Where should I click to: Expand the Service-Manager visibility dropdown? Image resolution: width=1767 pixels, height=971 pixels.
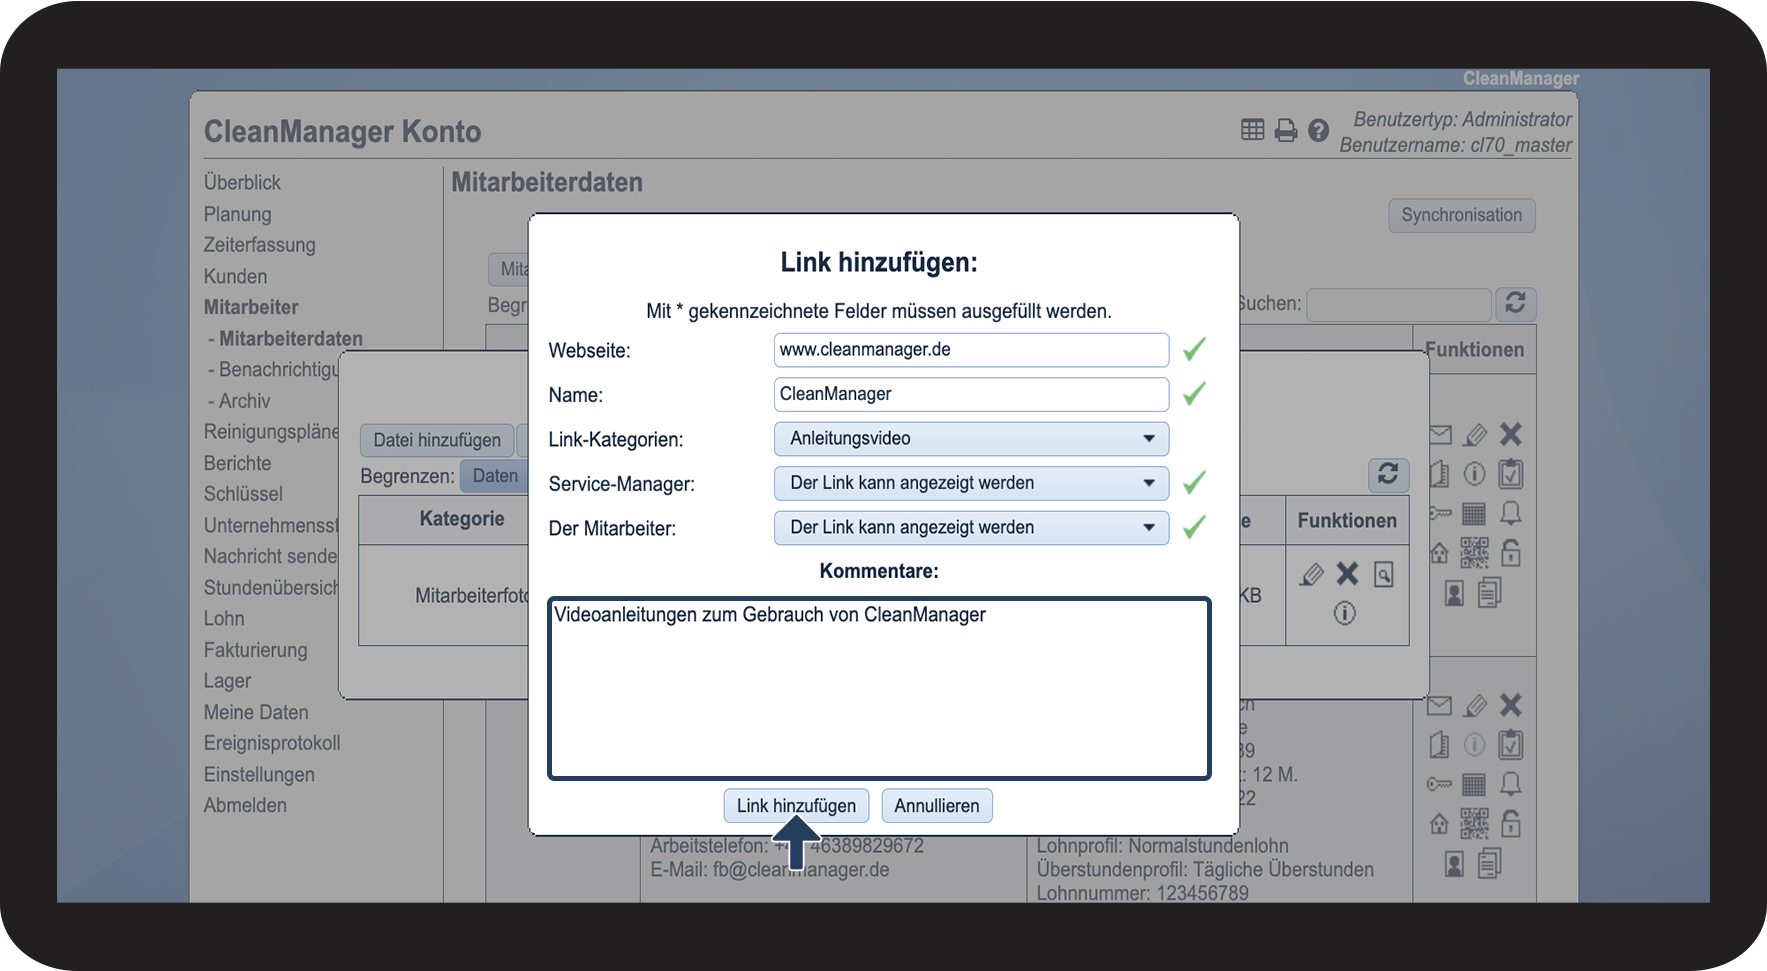[970, 483]
